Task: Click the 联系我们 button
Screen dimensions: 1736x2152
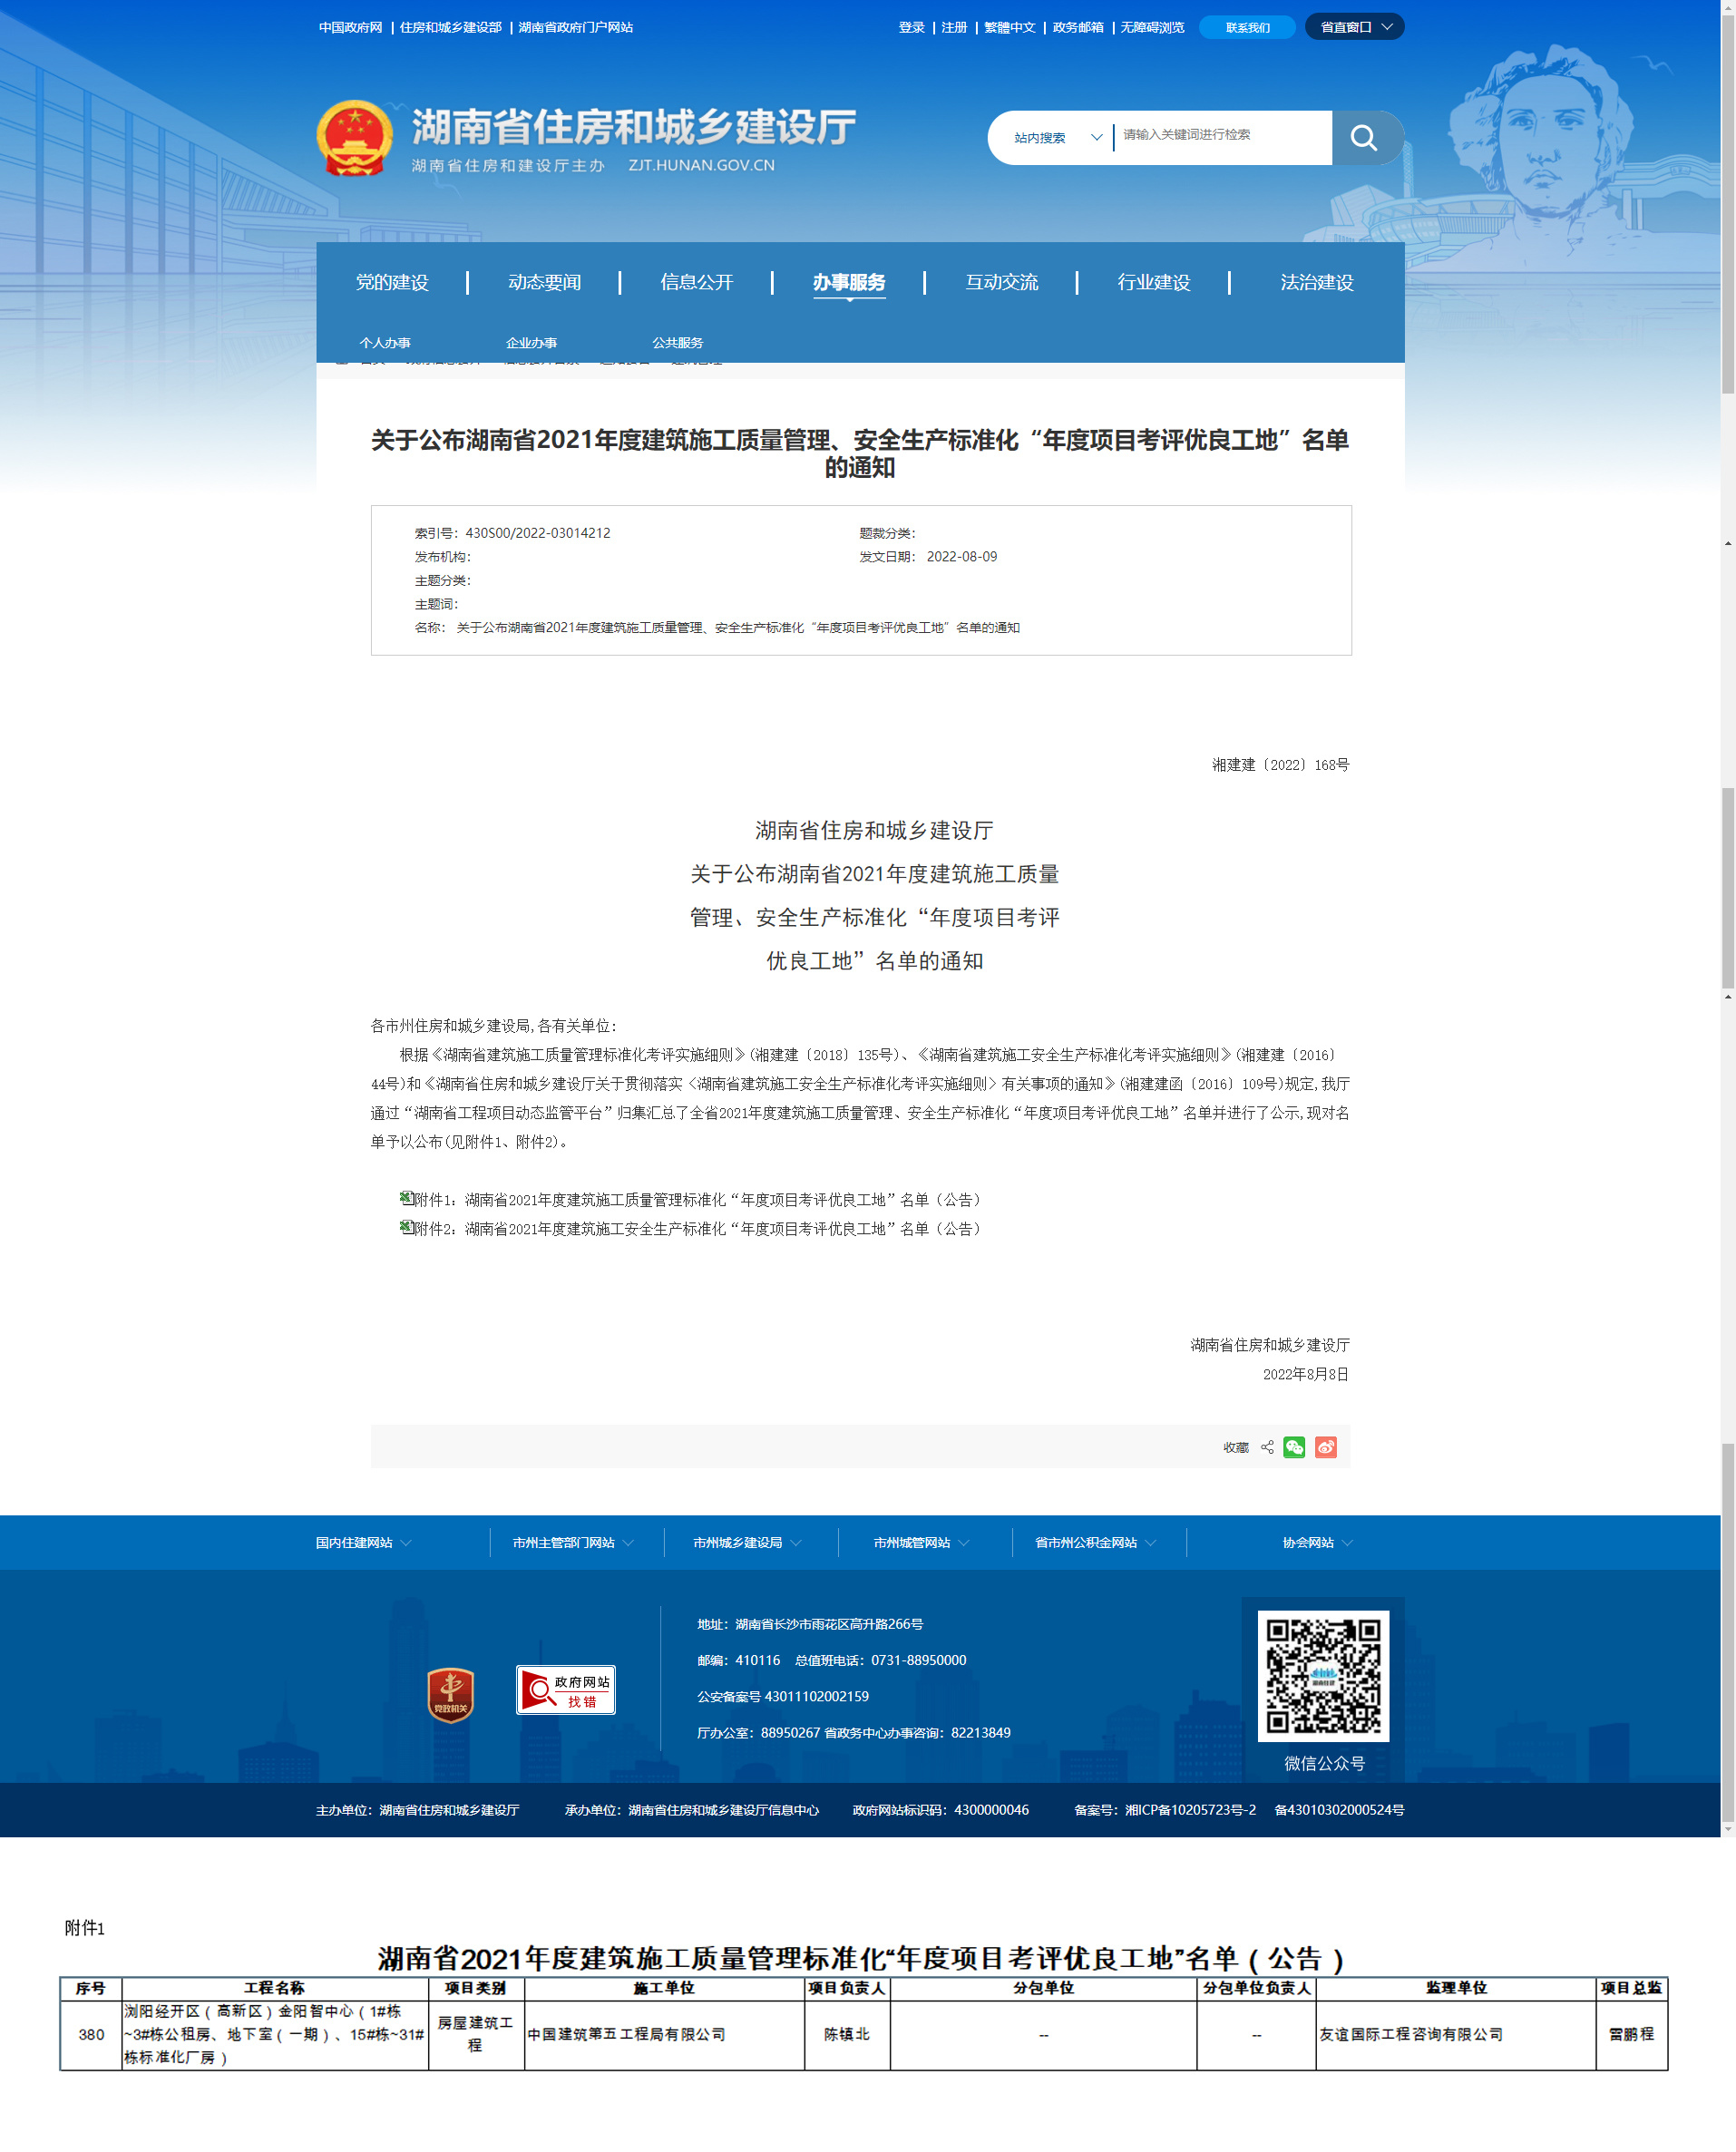Action: point(1247,27)
